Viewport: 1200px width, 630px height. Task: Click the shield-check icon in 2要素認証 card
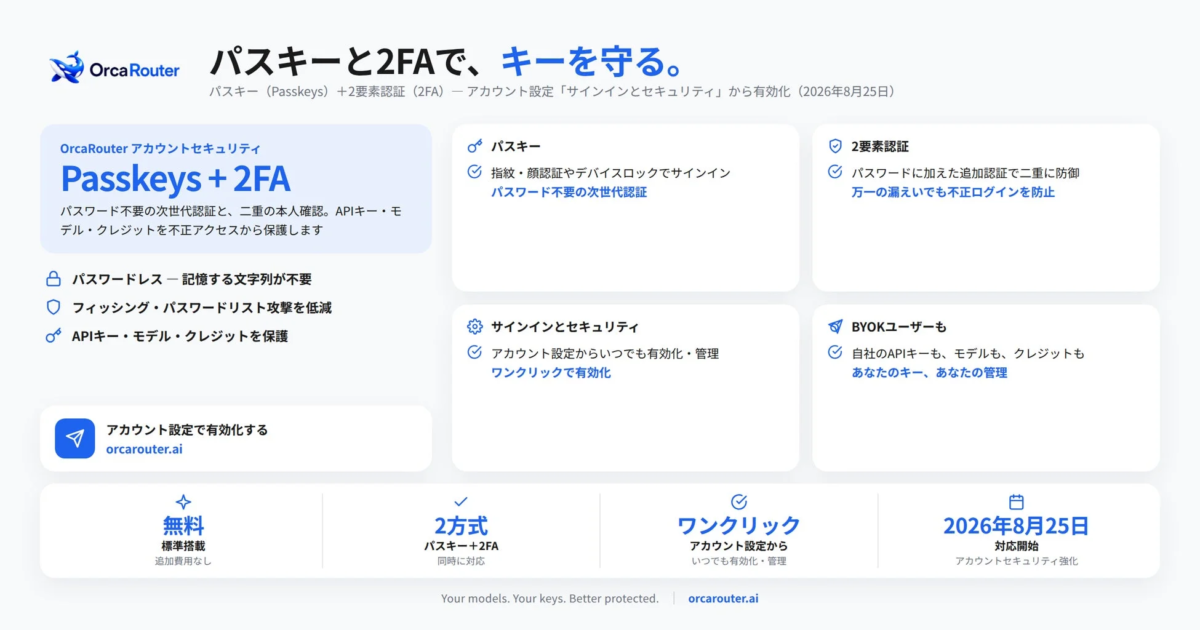coord(835,146)
